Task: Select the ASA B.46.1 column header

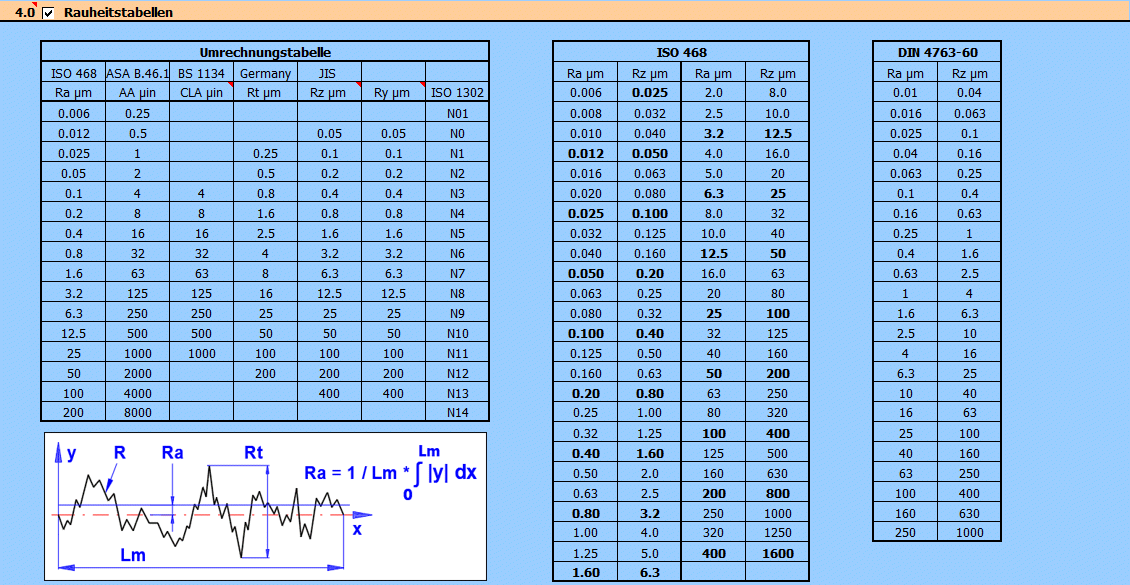Action: [137, 73]
